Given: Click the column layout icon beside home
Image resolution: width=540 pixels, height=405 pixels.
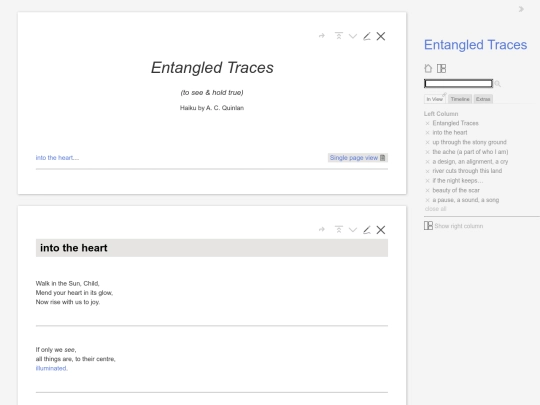Looking at the screenshot, I should point(442,68).
